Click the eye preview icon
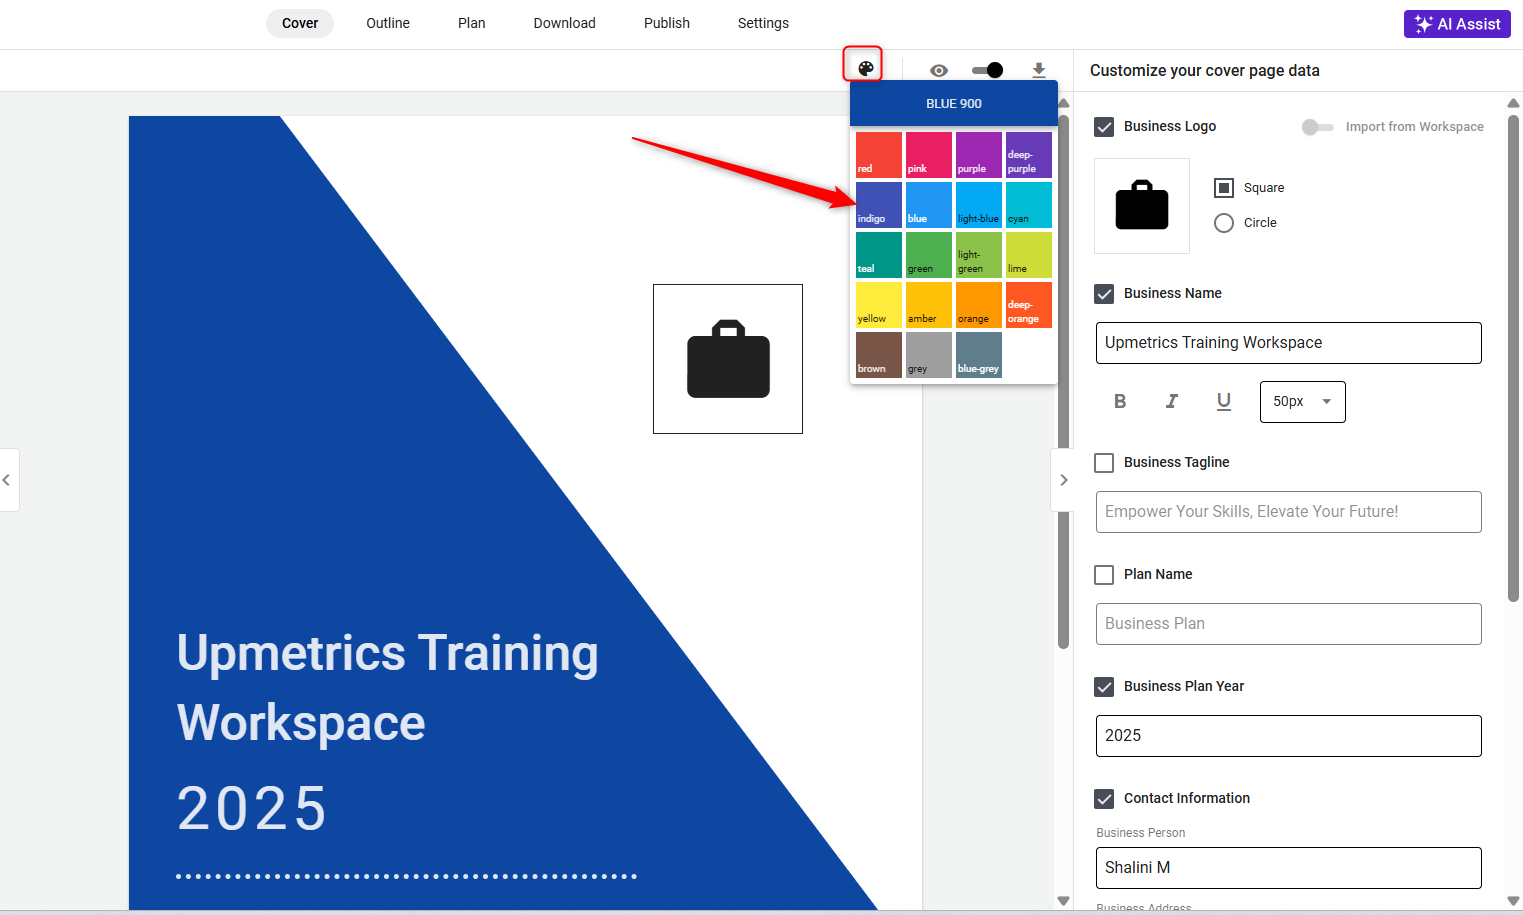Viewport: 1523px width, 915px height. click(938, 70)
